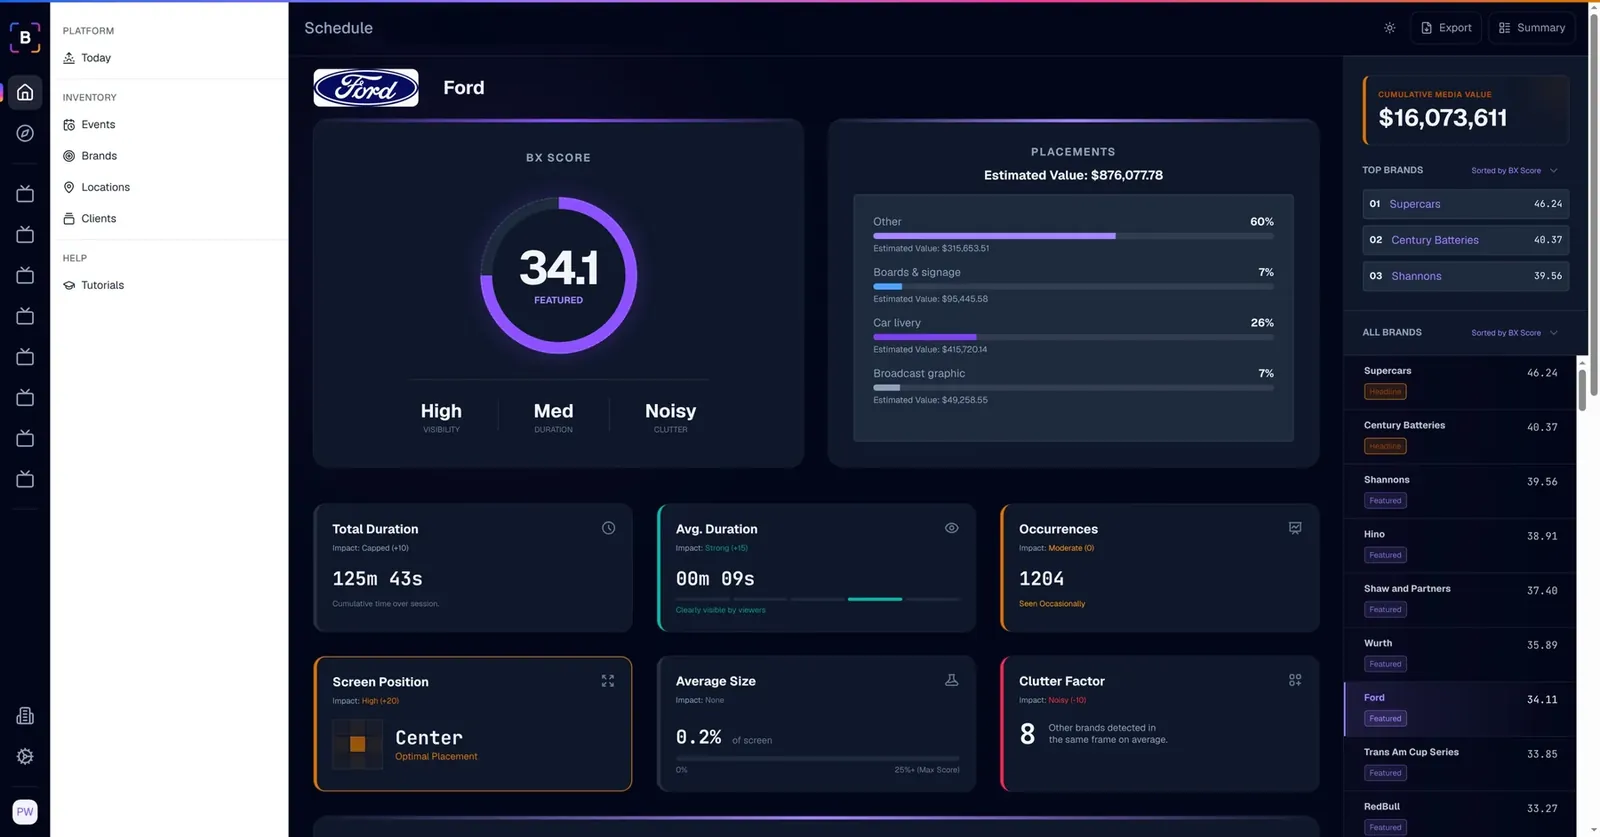Click the clock icon on Total Duration card
Screen dimensions: 1600x837
tap(608, 528)
